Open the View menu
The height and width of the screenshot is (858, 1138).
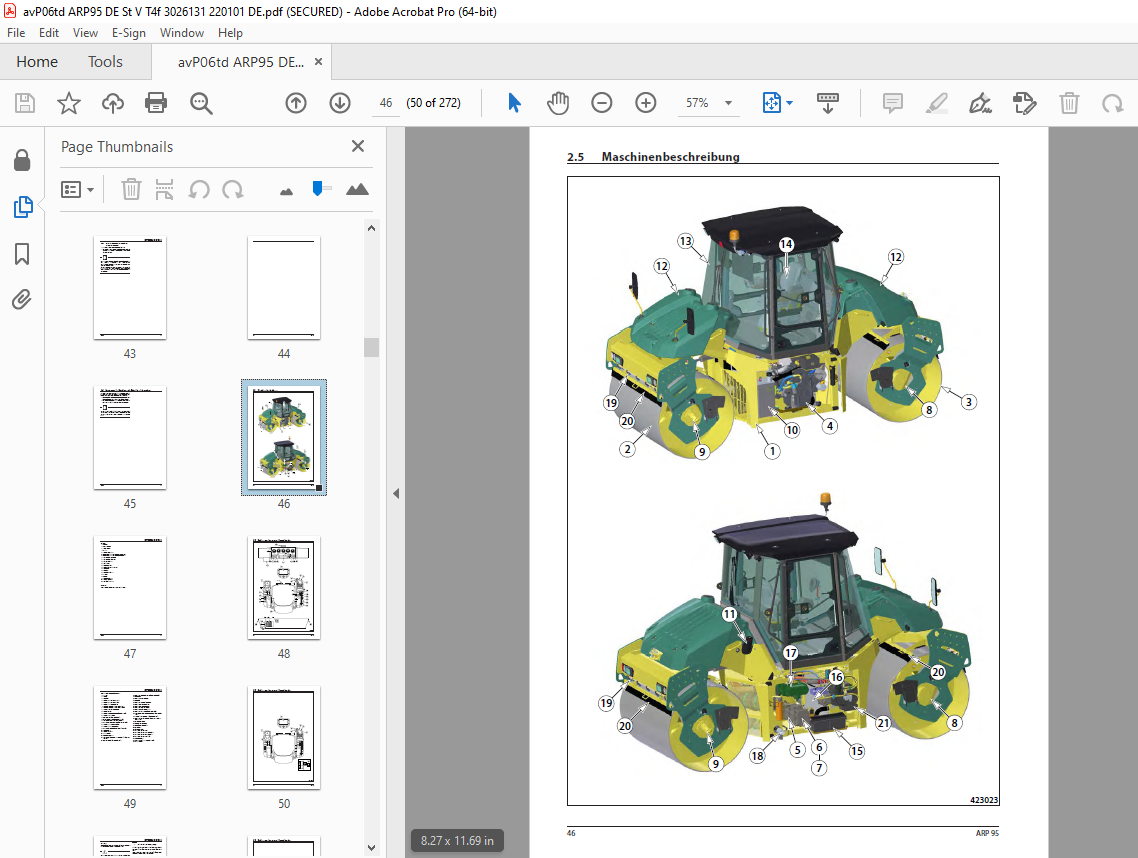[85, 33]
